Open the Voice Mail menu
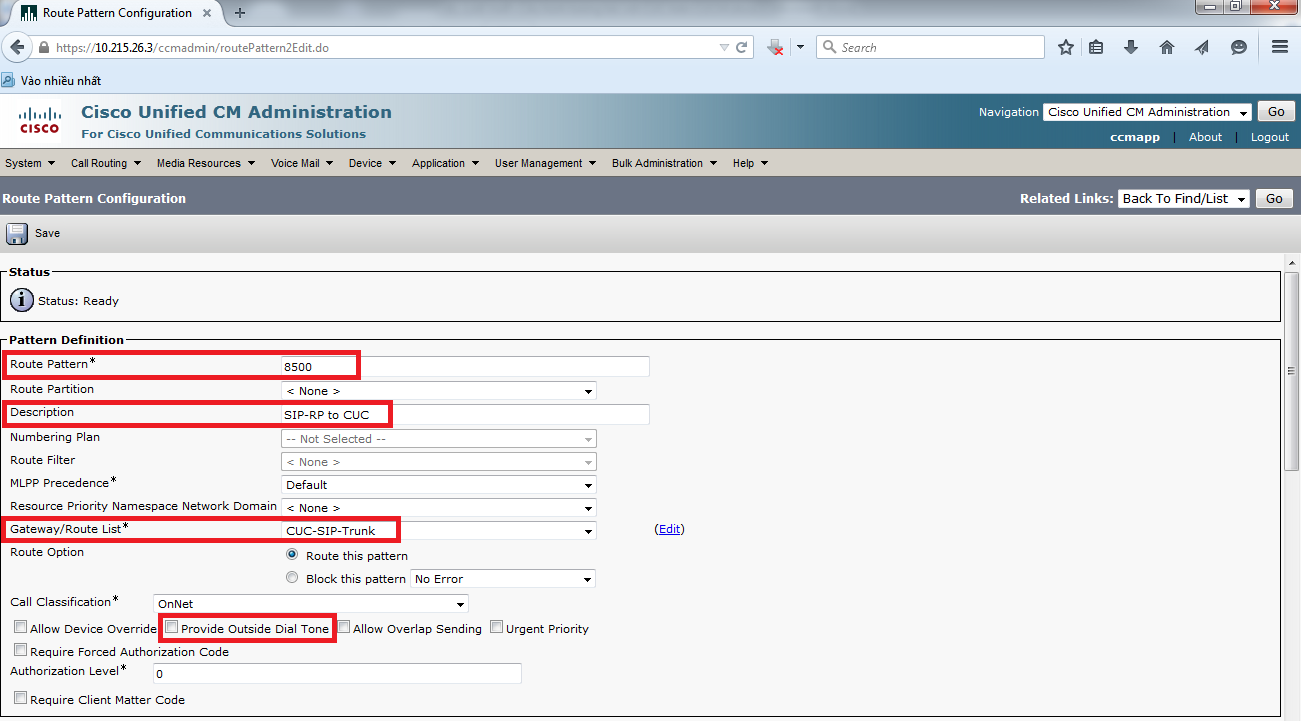Image resolution: width=1301 pixels, height=721 pixels. [302, 163]
